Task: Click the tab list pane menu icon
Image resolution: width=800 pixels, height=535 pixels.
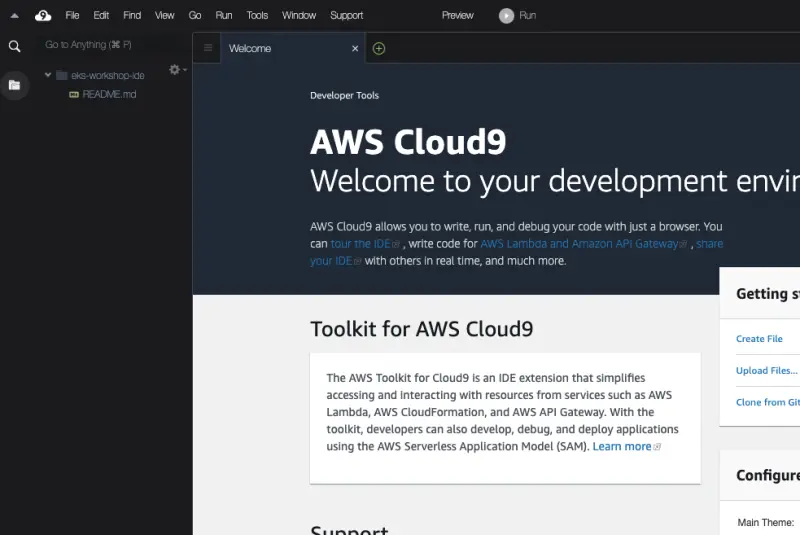Action: point(208,48)
